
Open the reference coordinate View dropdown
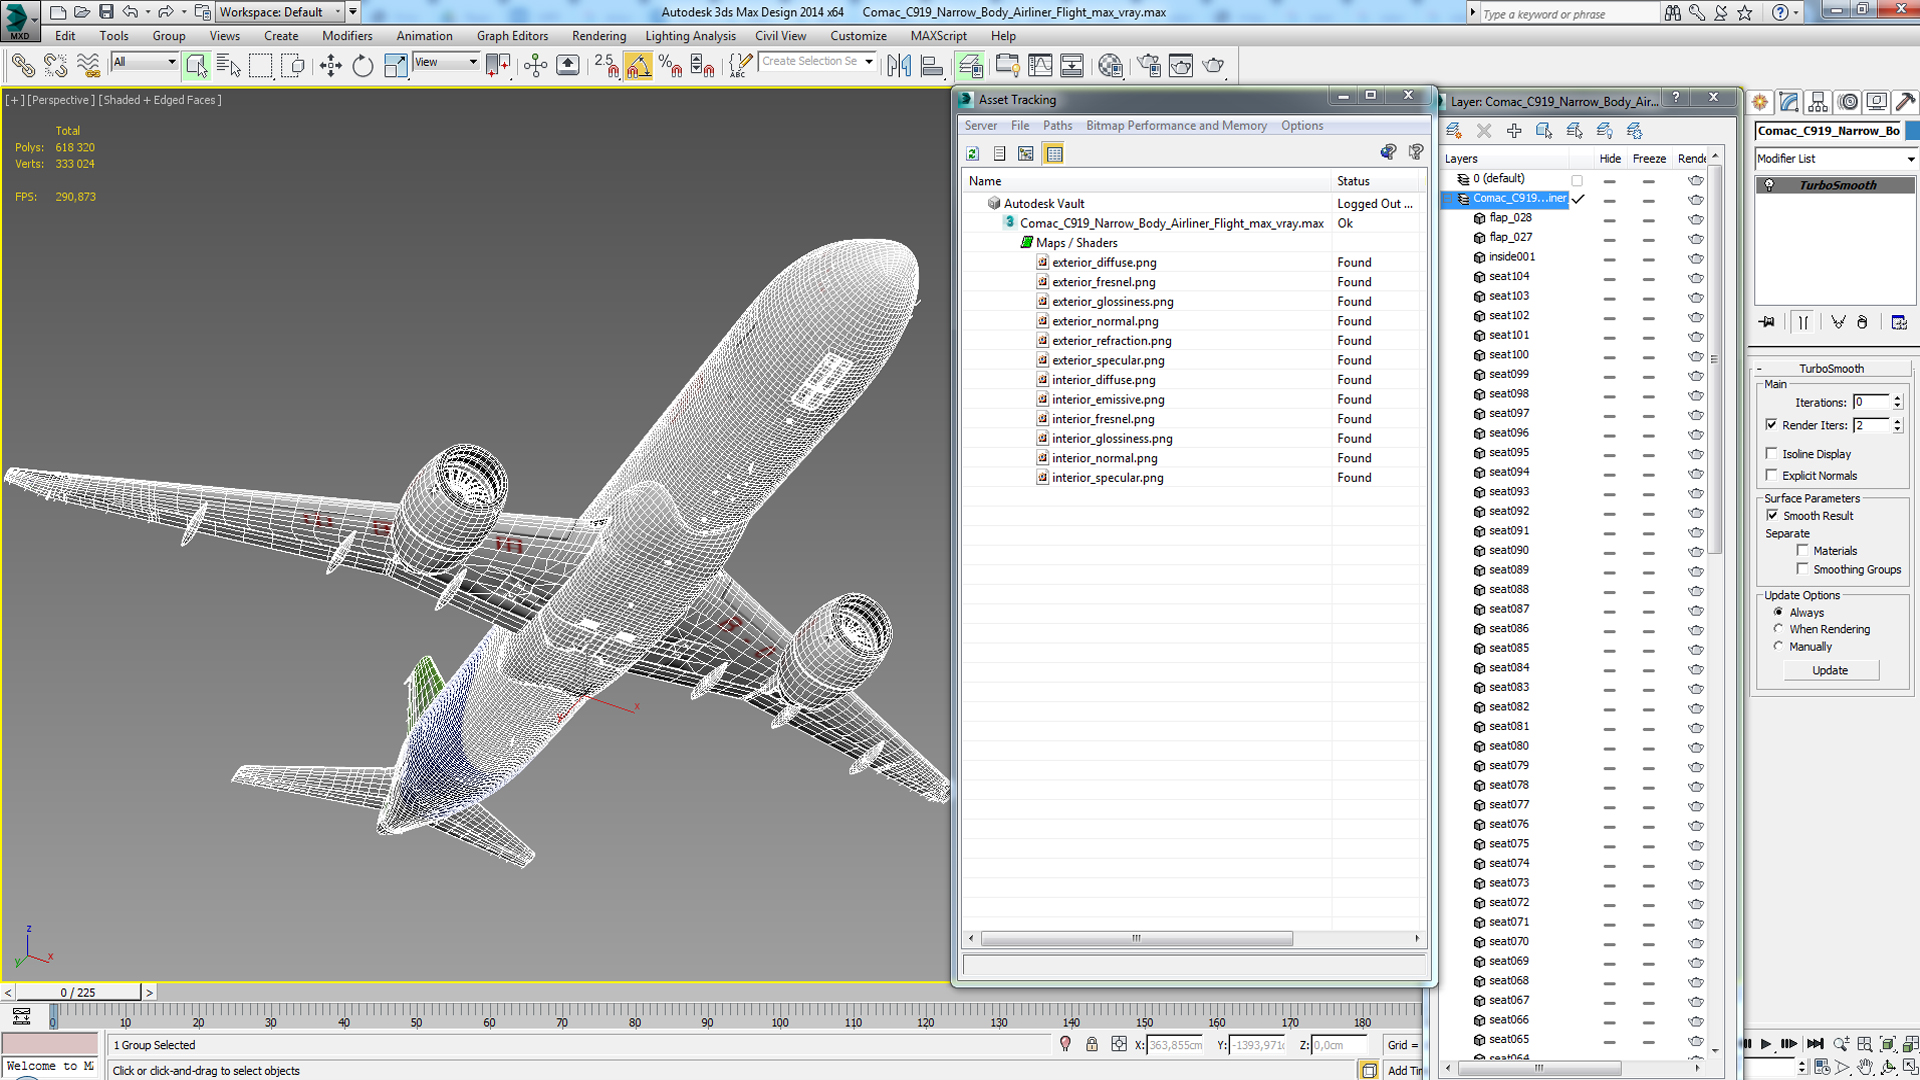(446, 62)
